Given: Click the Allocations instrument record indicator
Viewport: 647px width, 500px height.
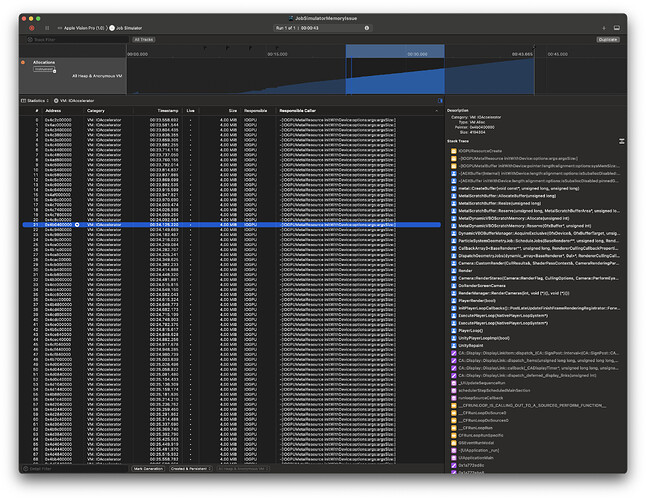Looking at the screenshot, I should [23, 62].
